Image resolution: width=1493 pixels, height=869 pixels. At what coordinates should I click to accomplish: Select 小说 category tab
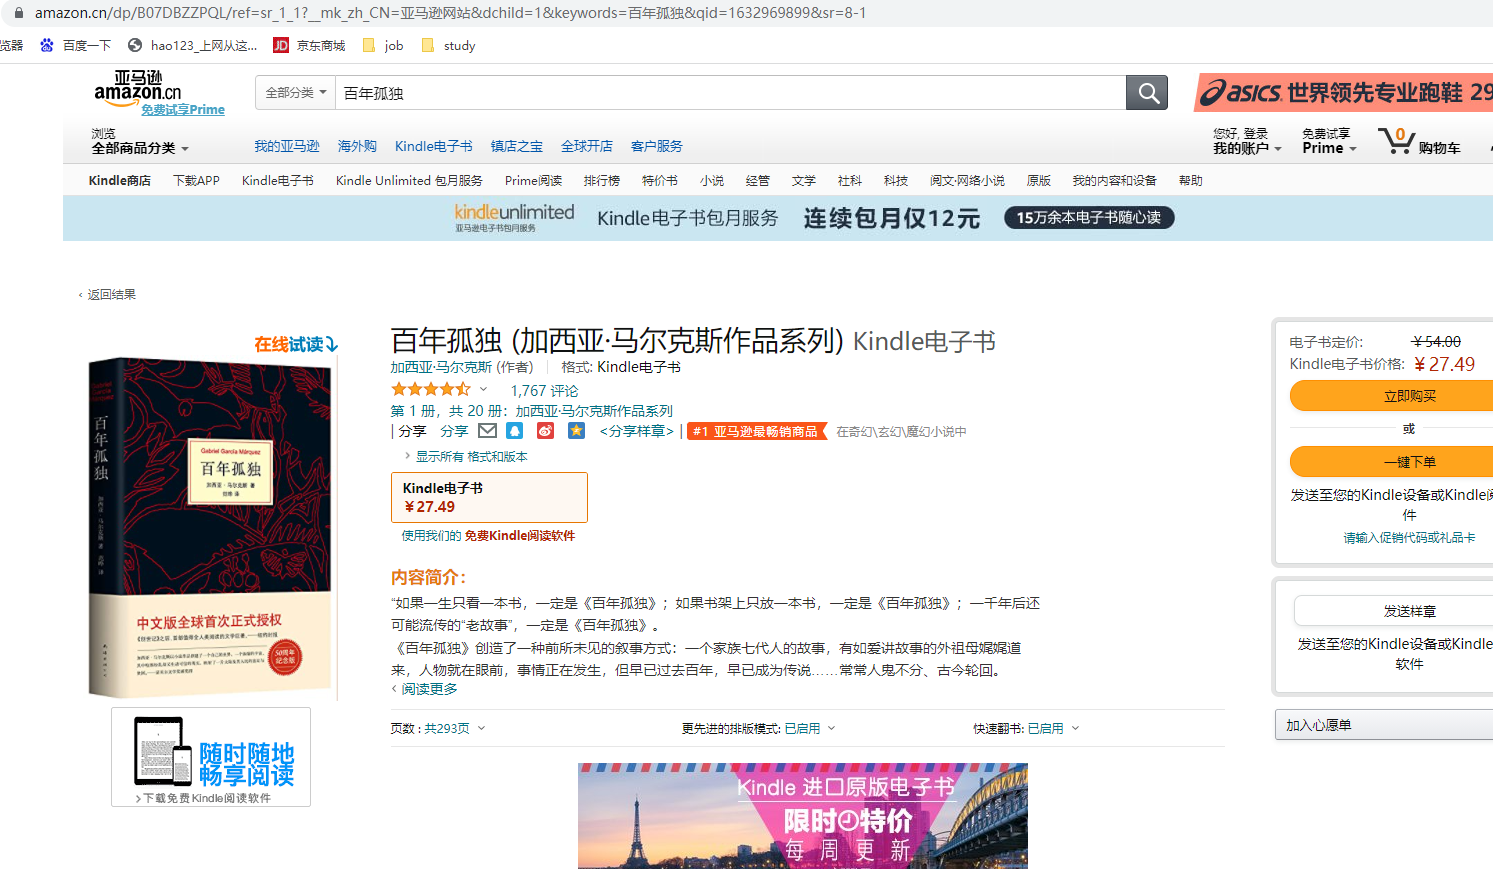[x=711, y=180]
